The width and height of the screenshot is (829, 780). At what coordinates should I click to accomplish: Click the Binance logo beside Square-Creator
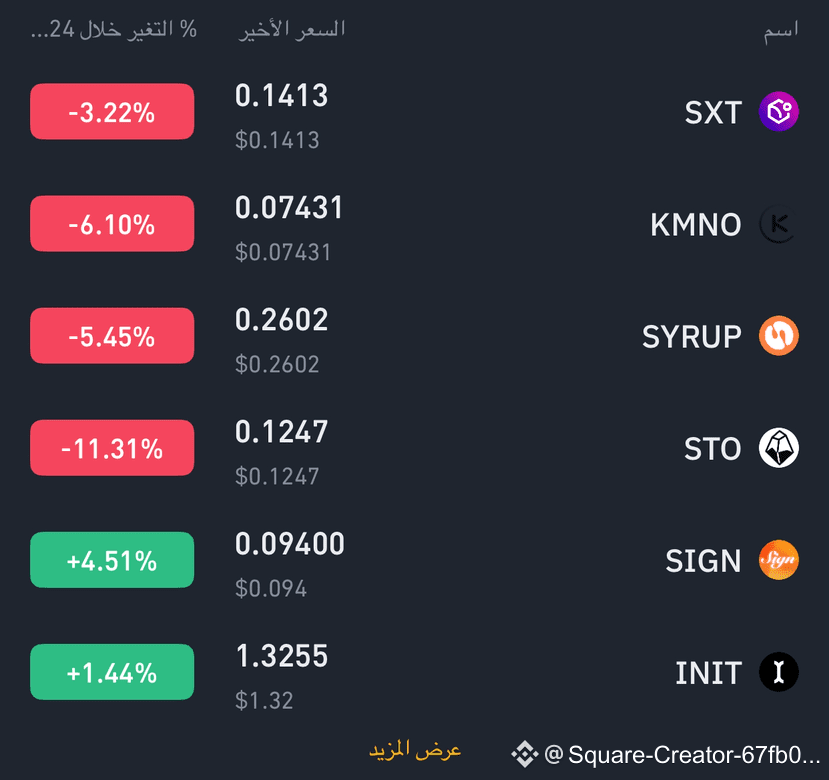tap(524, 754)
